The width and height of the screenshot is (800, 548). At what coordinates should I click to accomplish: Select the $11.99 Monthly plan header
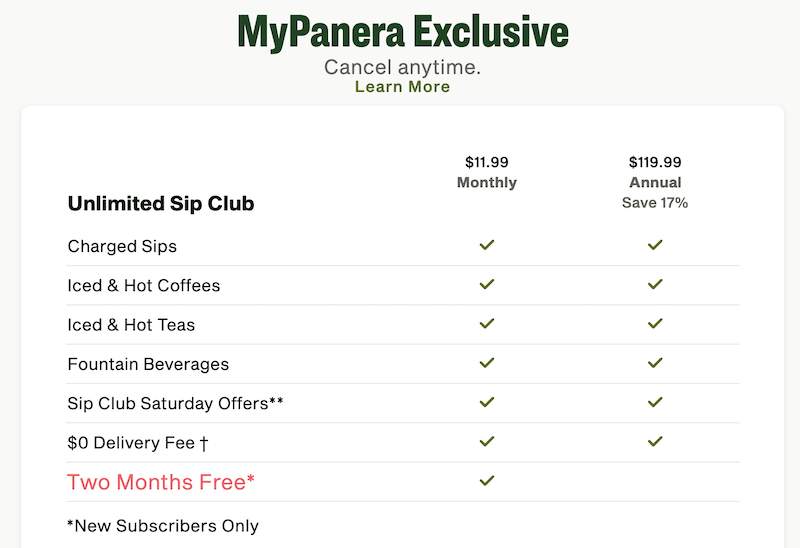[x=487, y=172]
